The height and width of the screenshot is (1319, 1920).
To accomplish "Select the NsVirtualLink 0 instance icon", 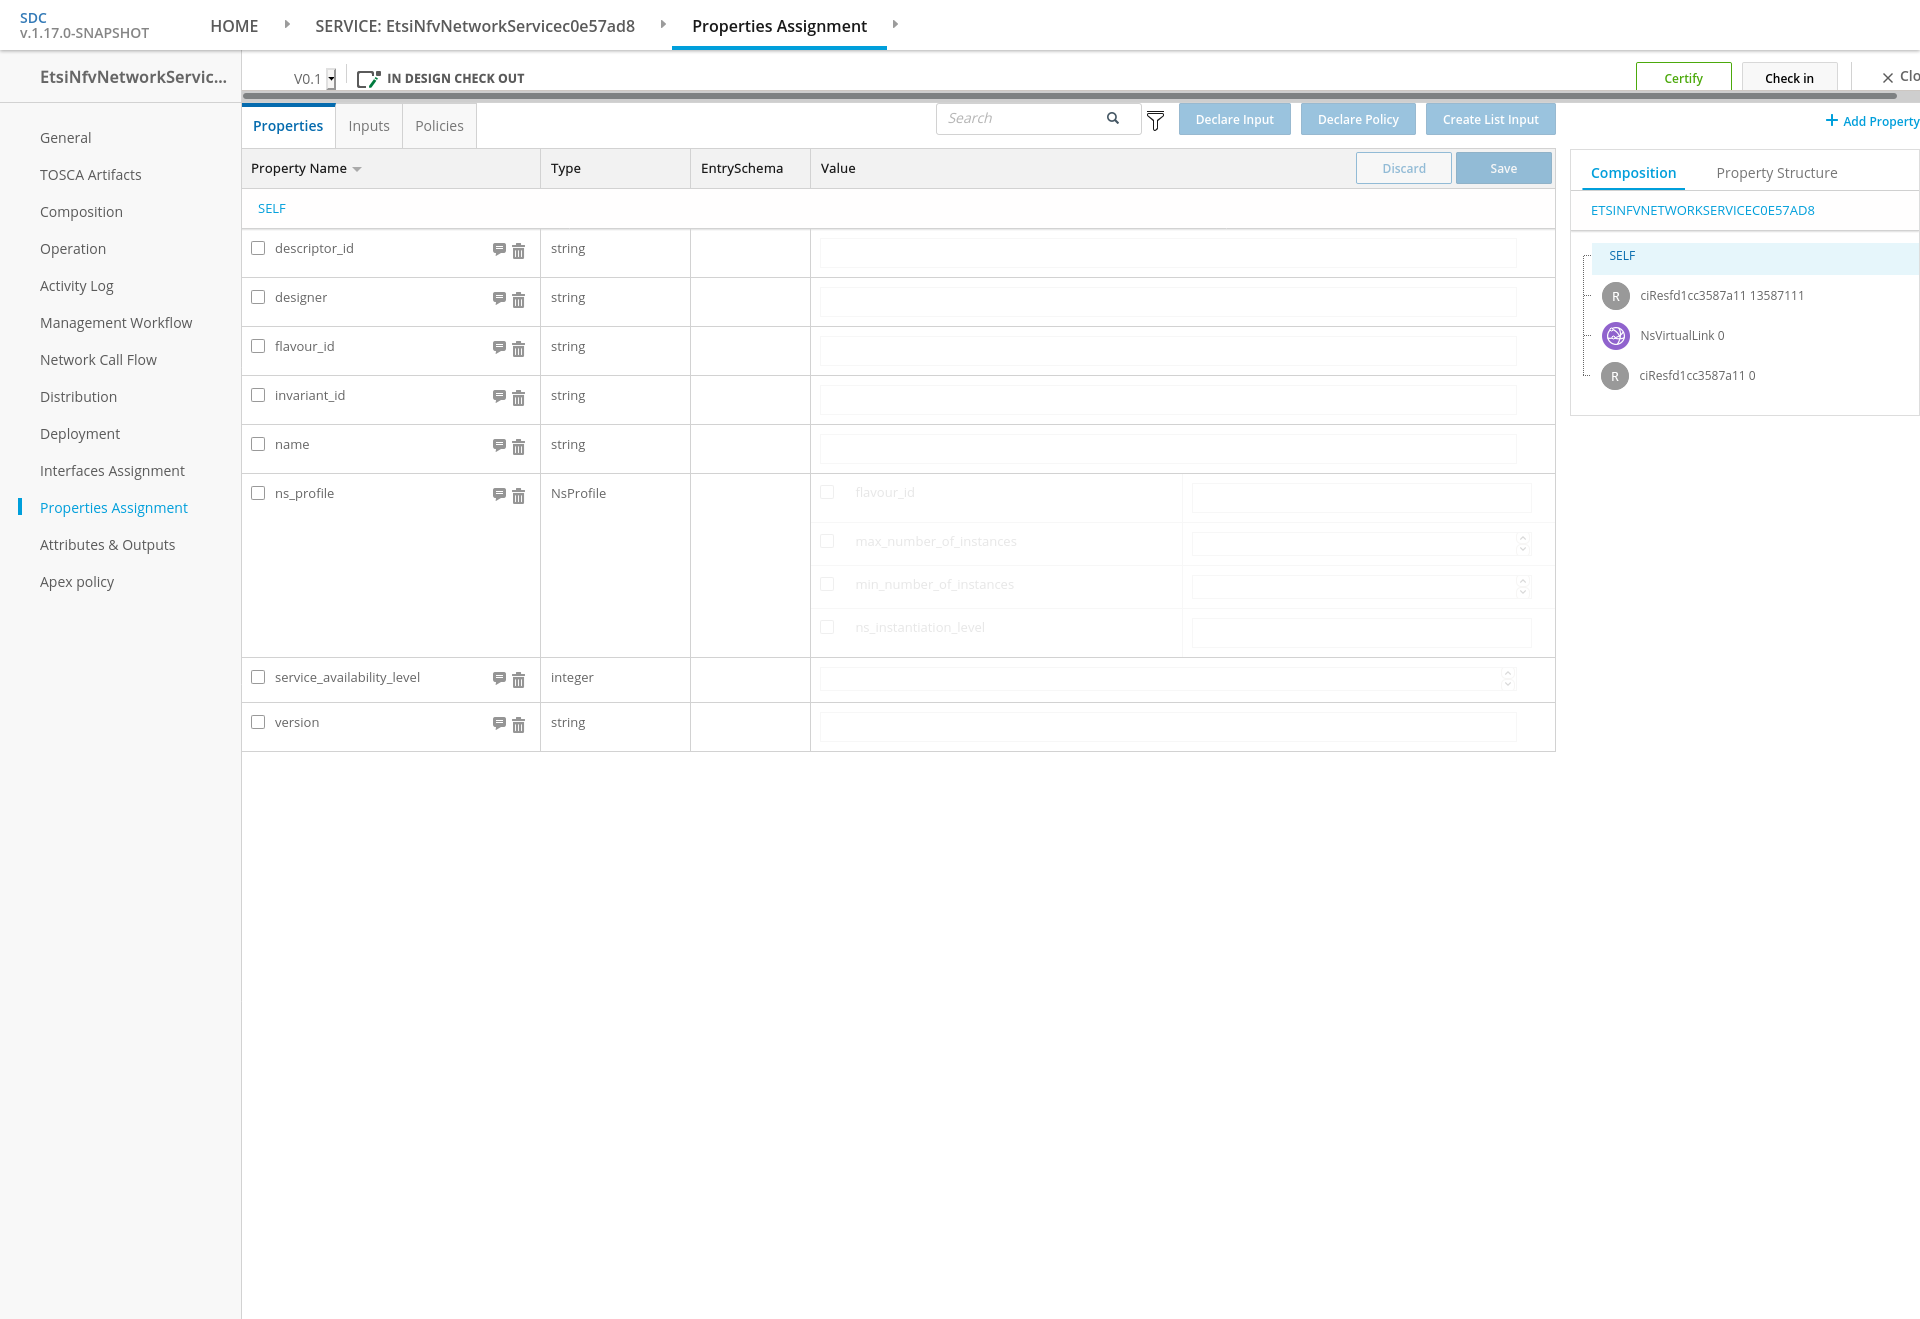I will pos(1615,336).
